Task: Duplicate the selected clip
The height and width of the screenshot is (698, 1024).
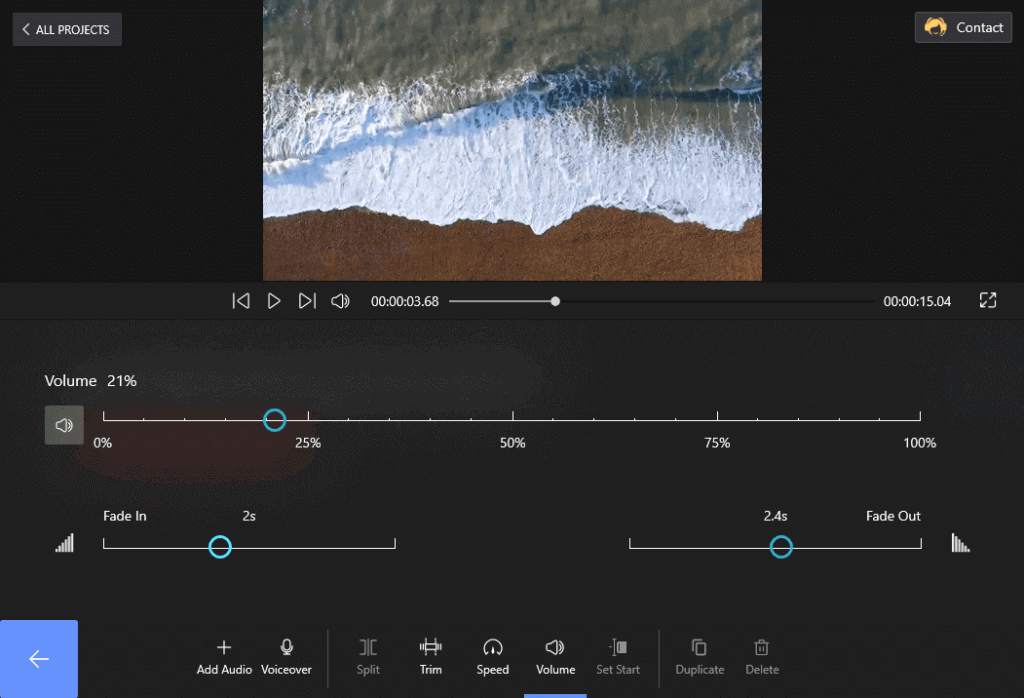Action: tap(699, 658)
